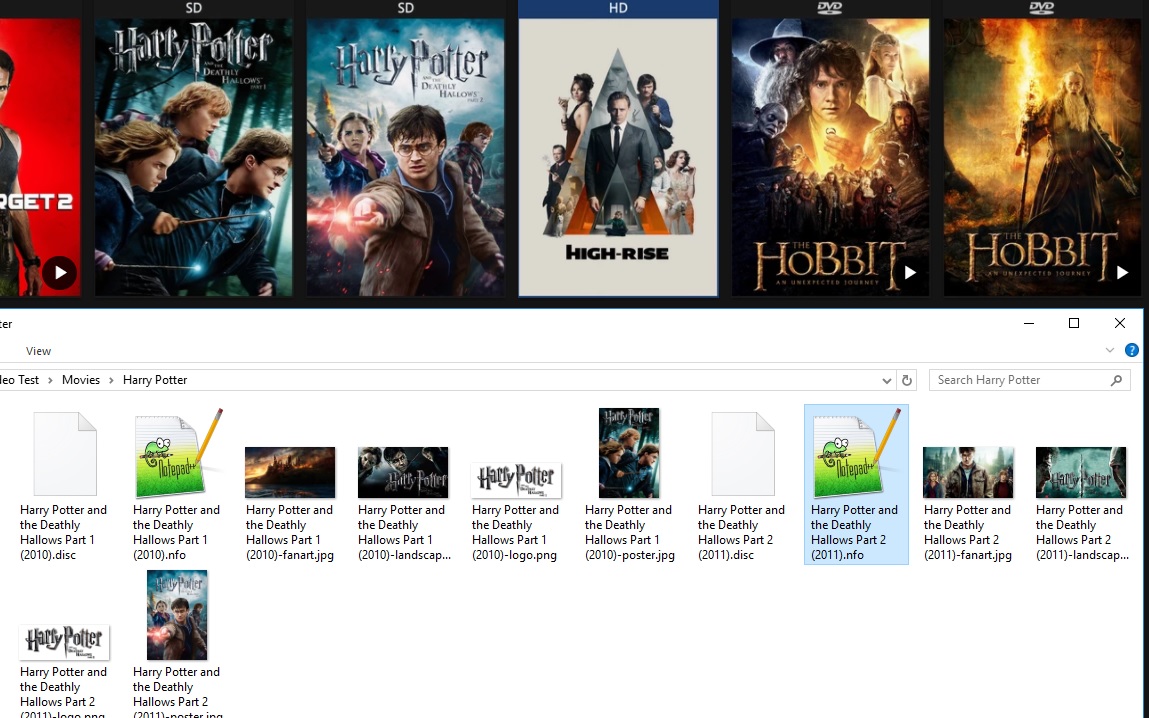Play the red movie with title ending in 'RGET 2'
The width and height of the screenshot is (1149, 718).
(60, 273)
